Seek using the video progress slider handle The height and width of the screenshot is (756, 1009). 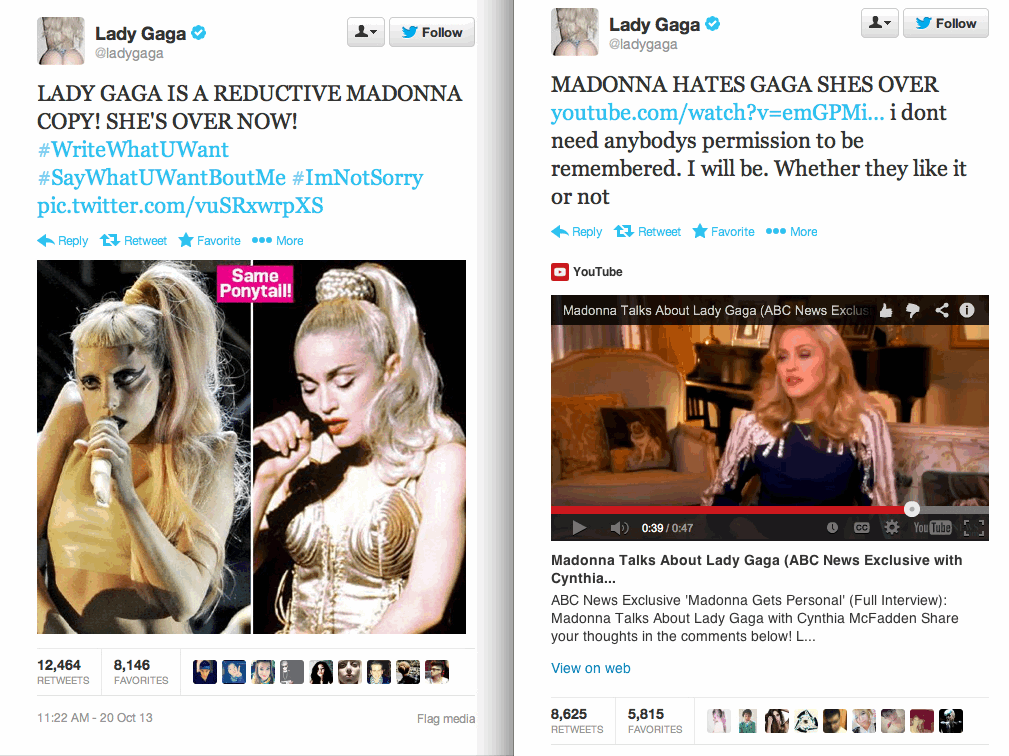click(912, 509)
